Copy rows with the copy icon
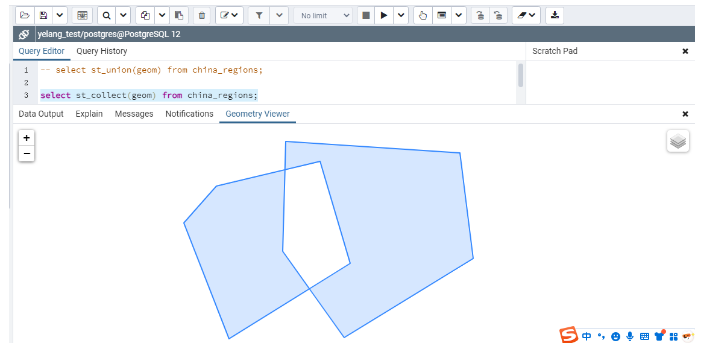Viewport: 704px width, 361px height. (x=145, y=15)
